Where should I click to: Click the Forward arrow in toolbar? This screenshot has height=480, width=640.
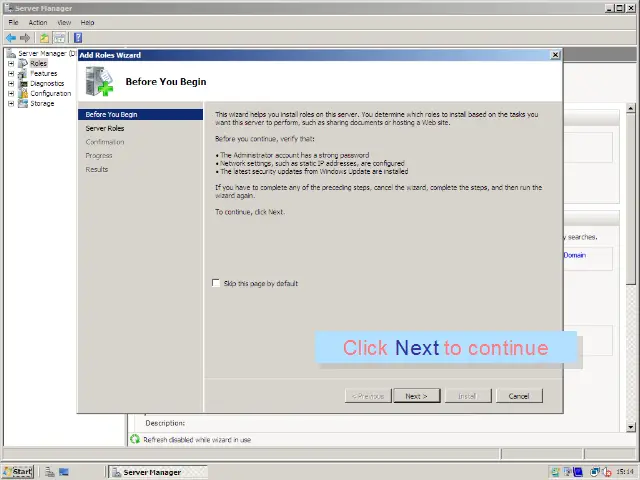25,38
